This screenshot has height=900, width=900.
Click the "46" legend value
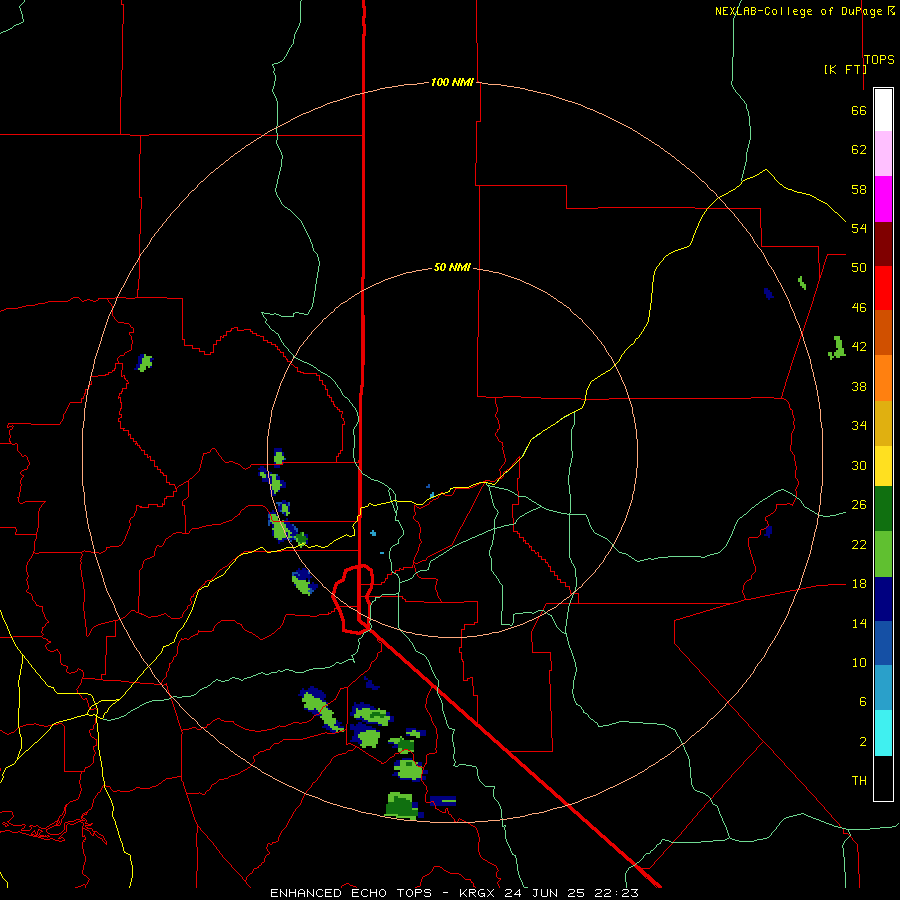click(x=859, y=308)
